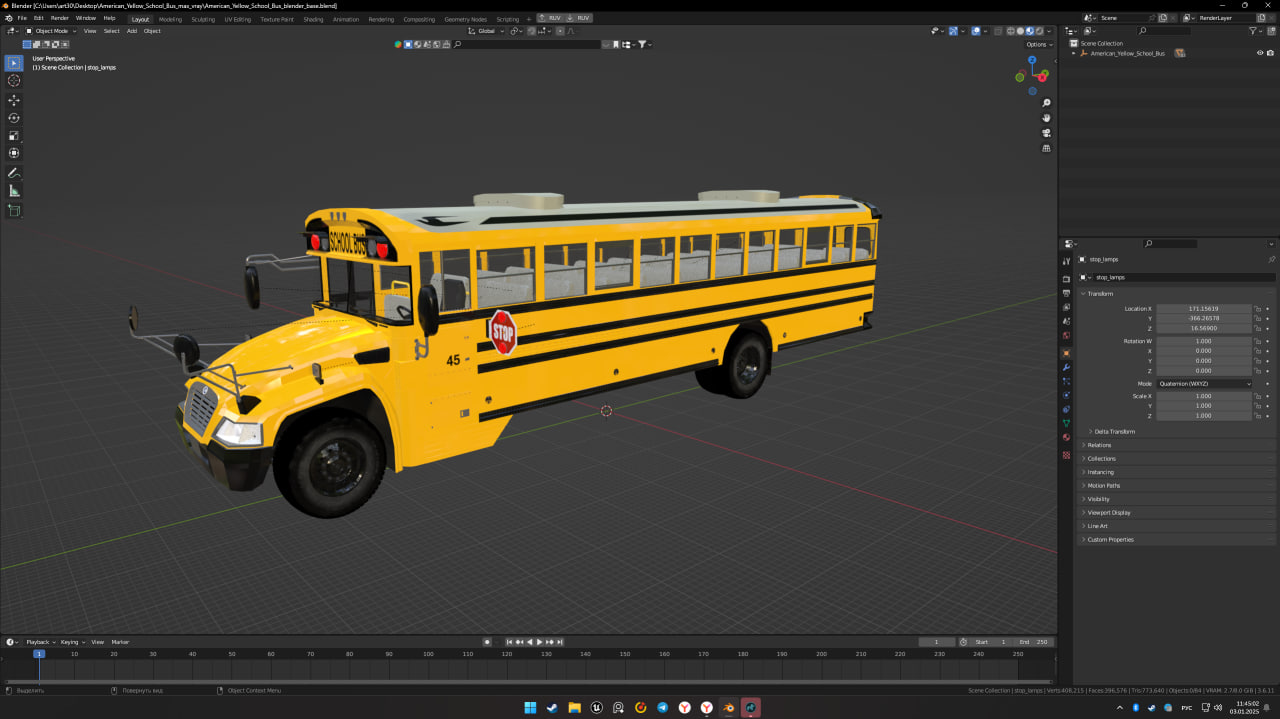1280x719 pixels.
Task: Open the Material properties tab
Action: (x=1066, y=437)
